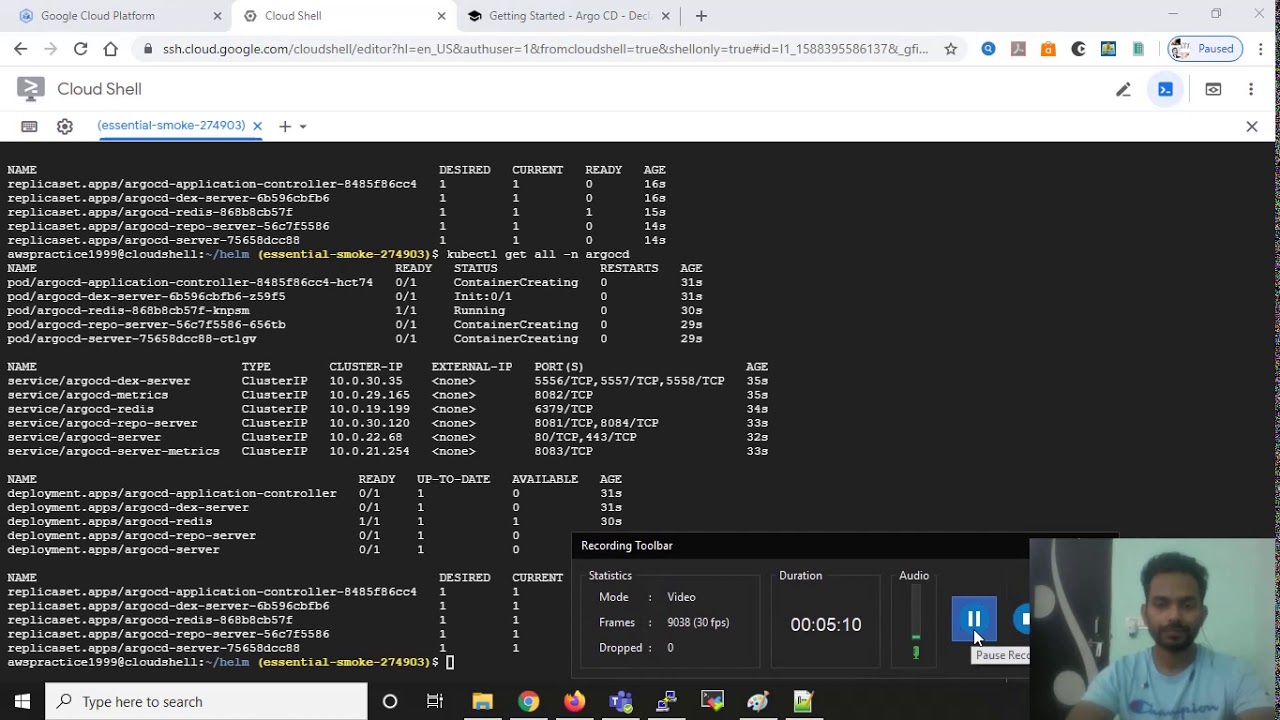Open a new Chrome tab
This screenshot has height=720, width=1280.
(x=701, y=16)
